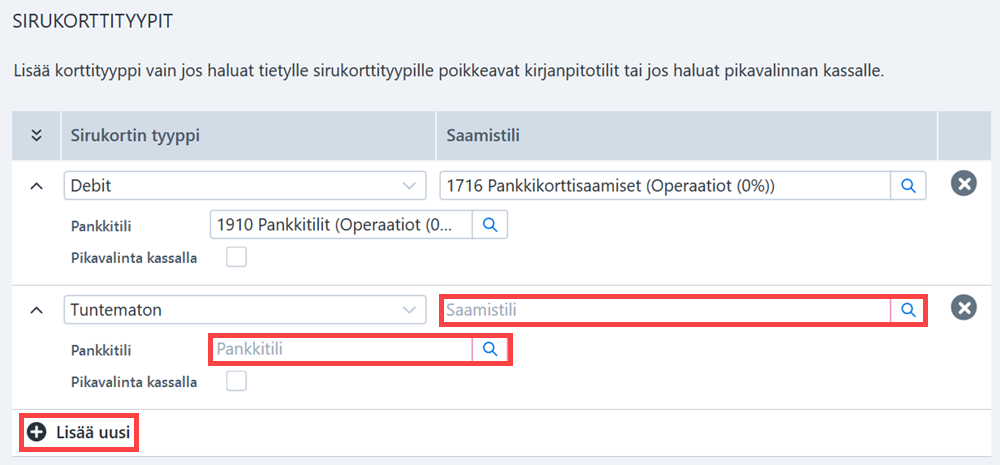Enable Pikavalinta kassalla for Debit

coord(237,258)
